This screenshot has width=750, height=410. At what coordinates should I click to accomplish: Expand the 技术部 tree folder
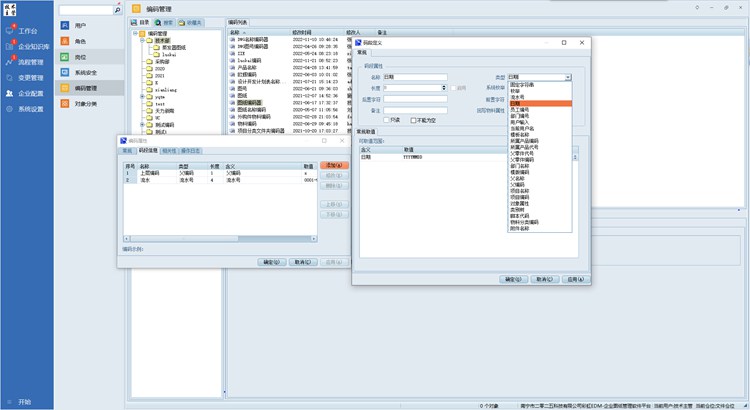141,41
